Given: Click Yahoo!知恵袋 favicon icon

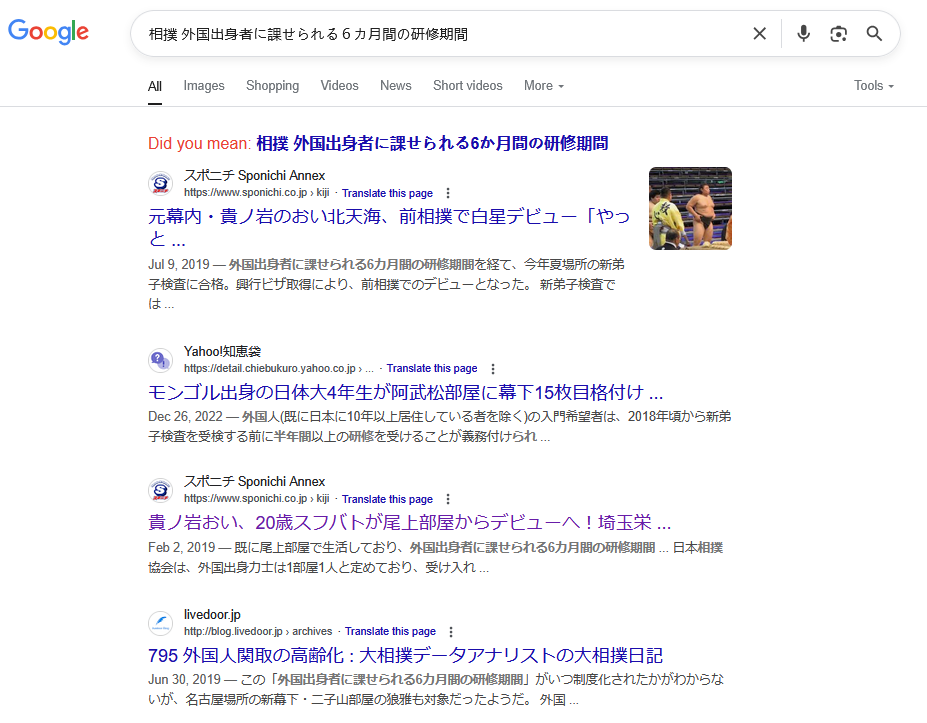Looking at the screenshot, I should click(x=160, y=359).
